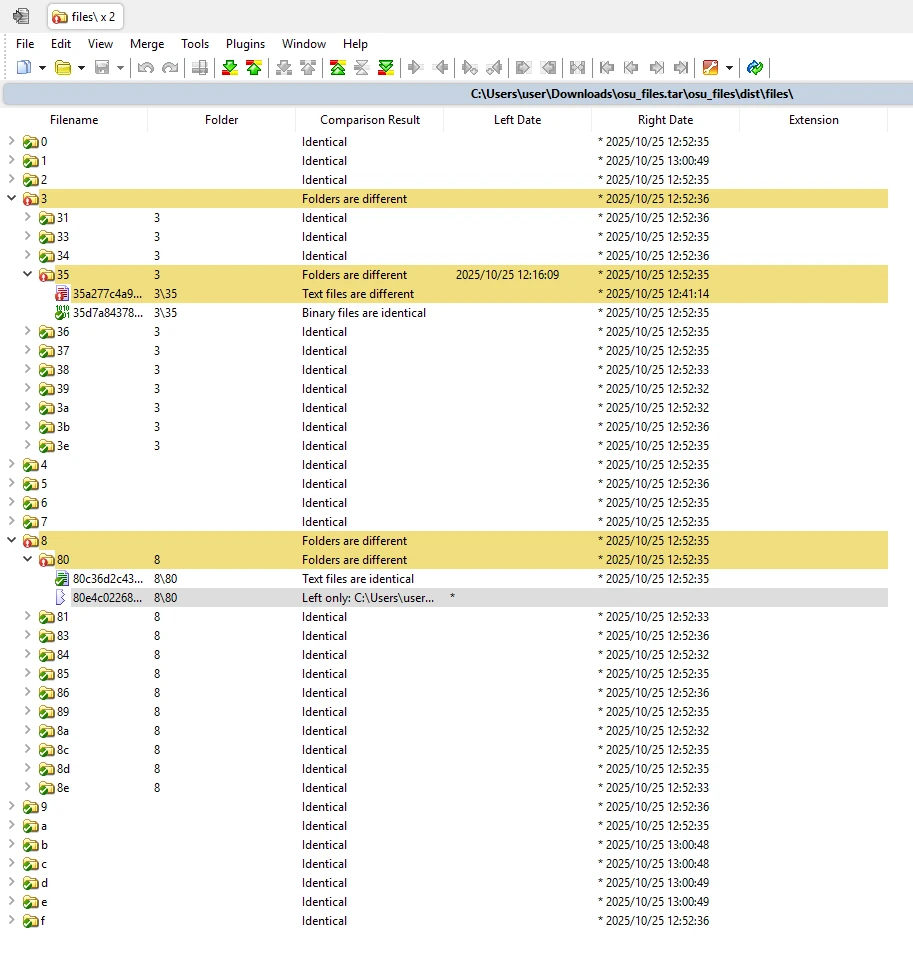Click the New document toolbar icon
This screenshot has width=913, height=959.
pos(24,68)
